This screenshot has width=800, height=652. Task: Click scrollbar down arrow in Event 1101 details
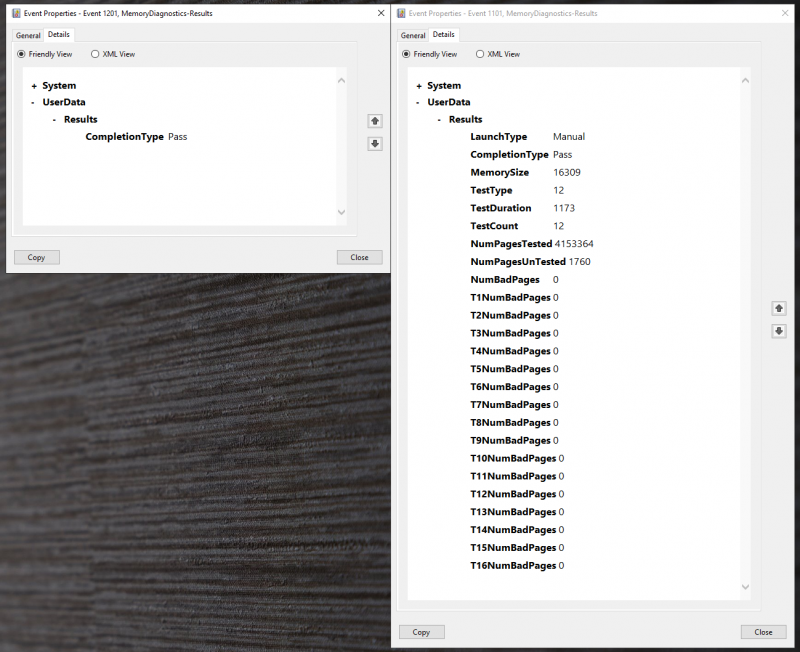(745, 588)
